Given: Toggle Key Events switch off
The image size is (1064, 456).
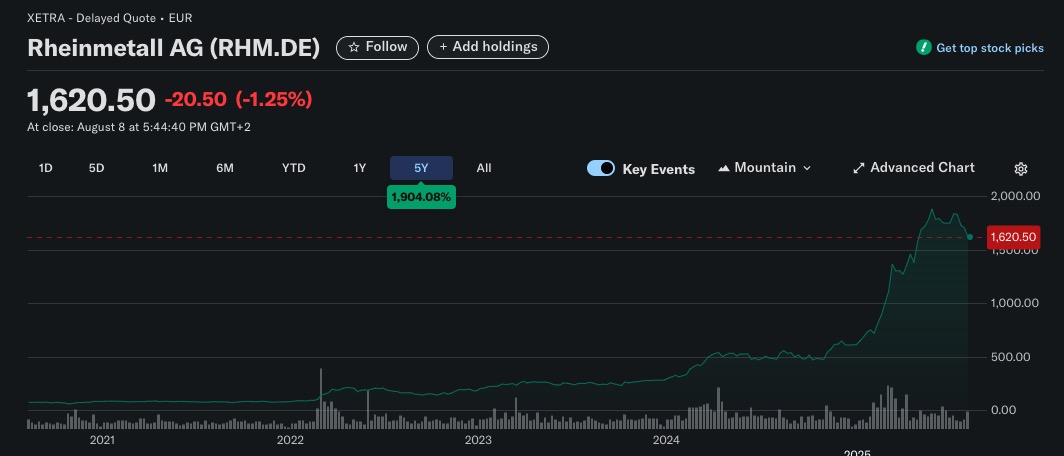Looking at the screenshot, I should point(601,168).
